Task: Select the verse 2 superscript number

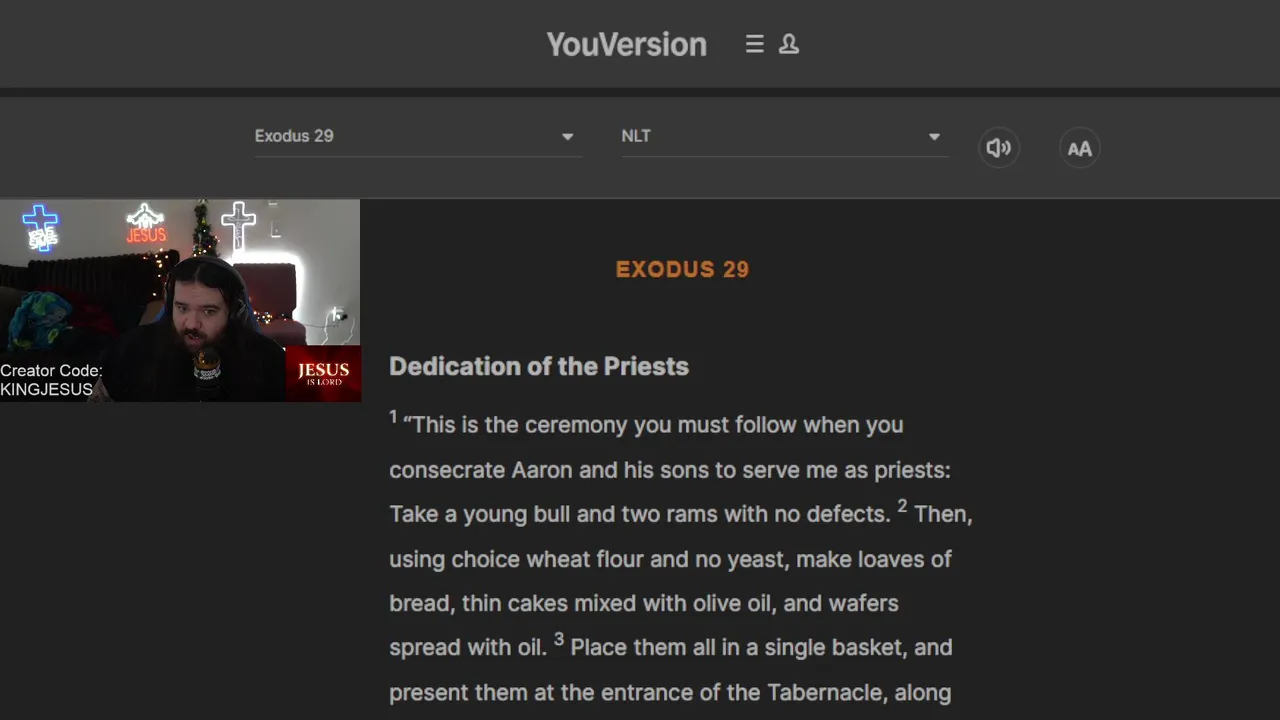Action: point(902,506)
